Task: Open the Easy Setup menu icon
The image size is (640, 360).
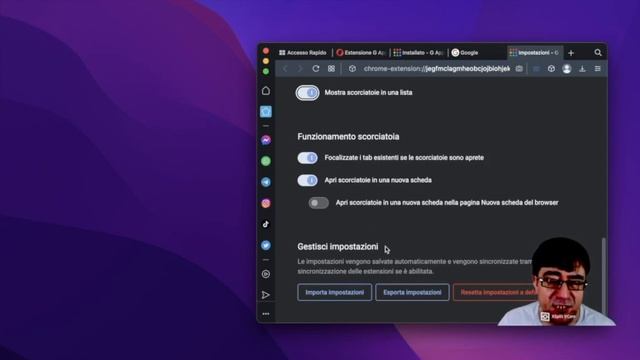Action: click(598, 69)
